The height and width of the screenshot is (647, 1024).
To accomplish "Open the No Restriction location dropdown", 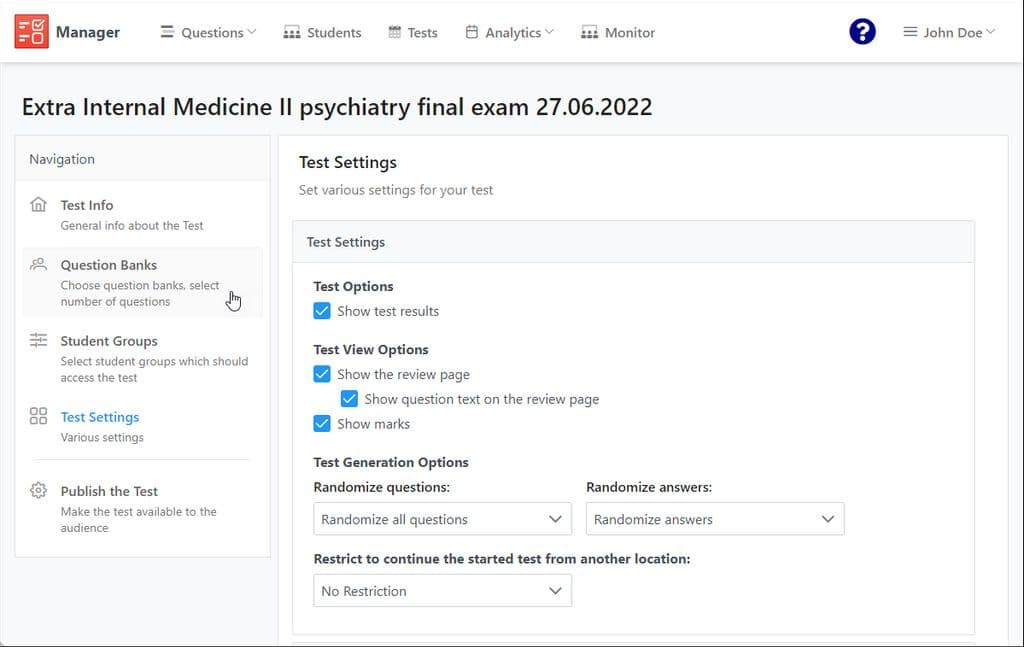I will pyautogui.click(x=442, y=591).
